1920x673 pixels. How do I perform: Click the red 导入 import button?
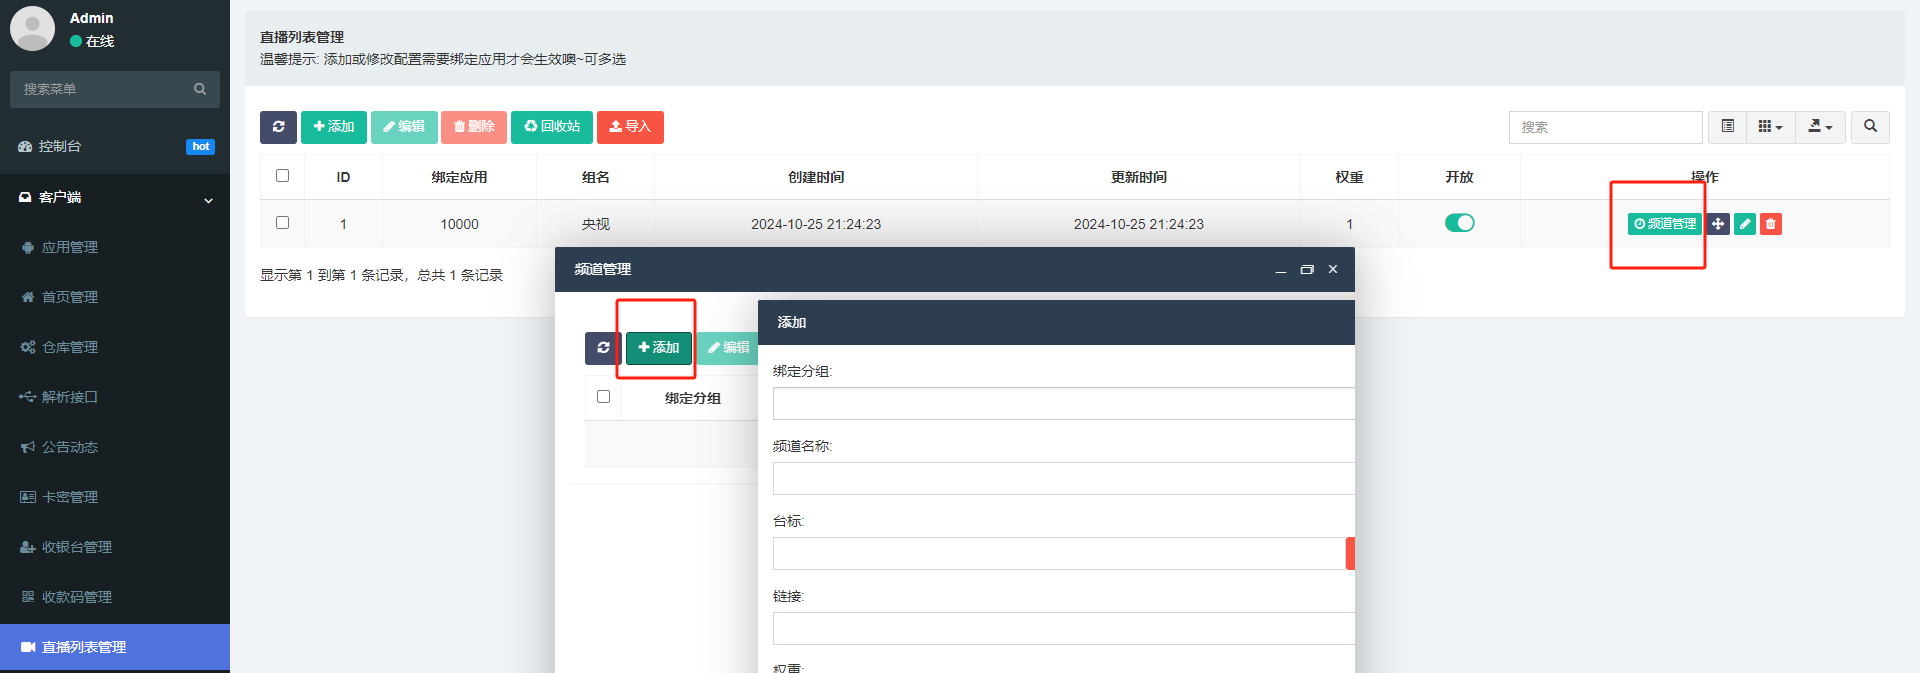630,127
